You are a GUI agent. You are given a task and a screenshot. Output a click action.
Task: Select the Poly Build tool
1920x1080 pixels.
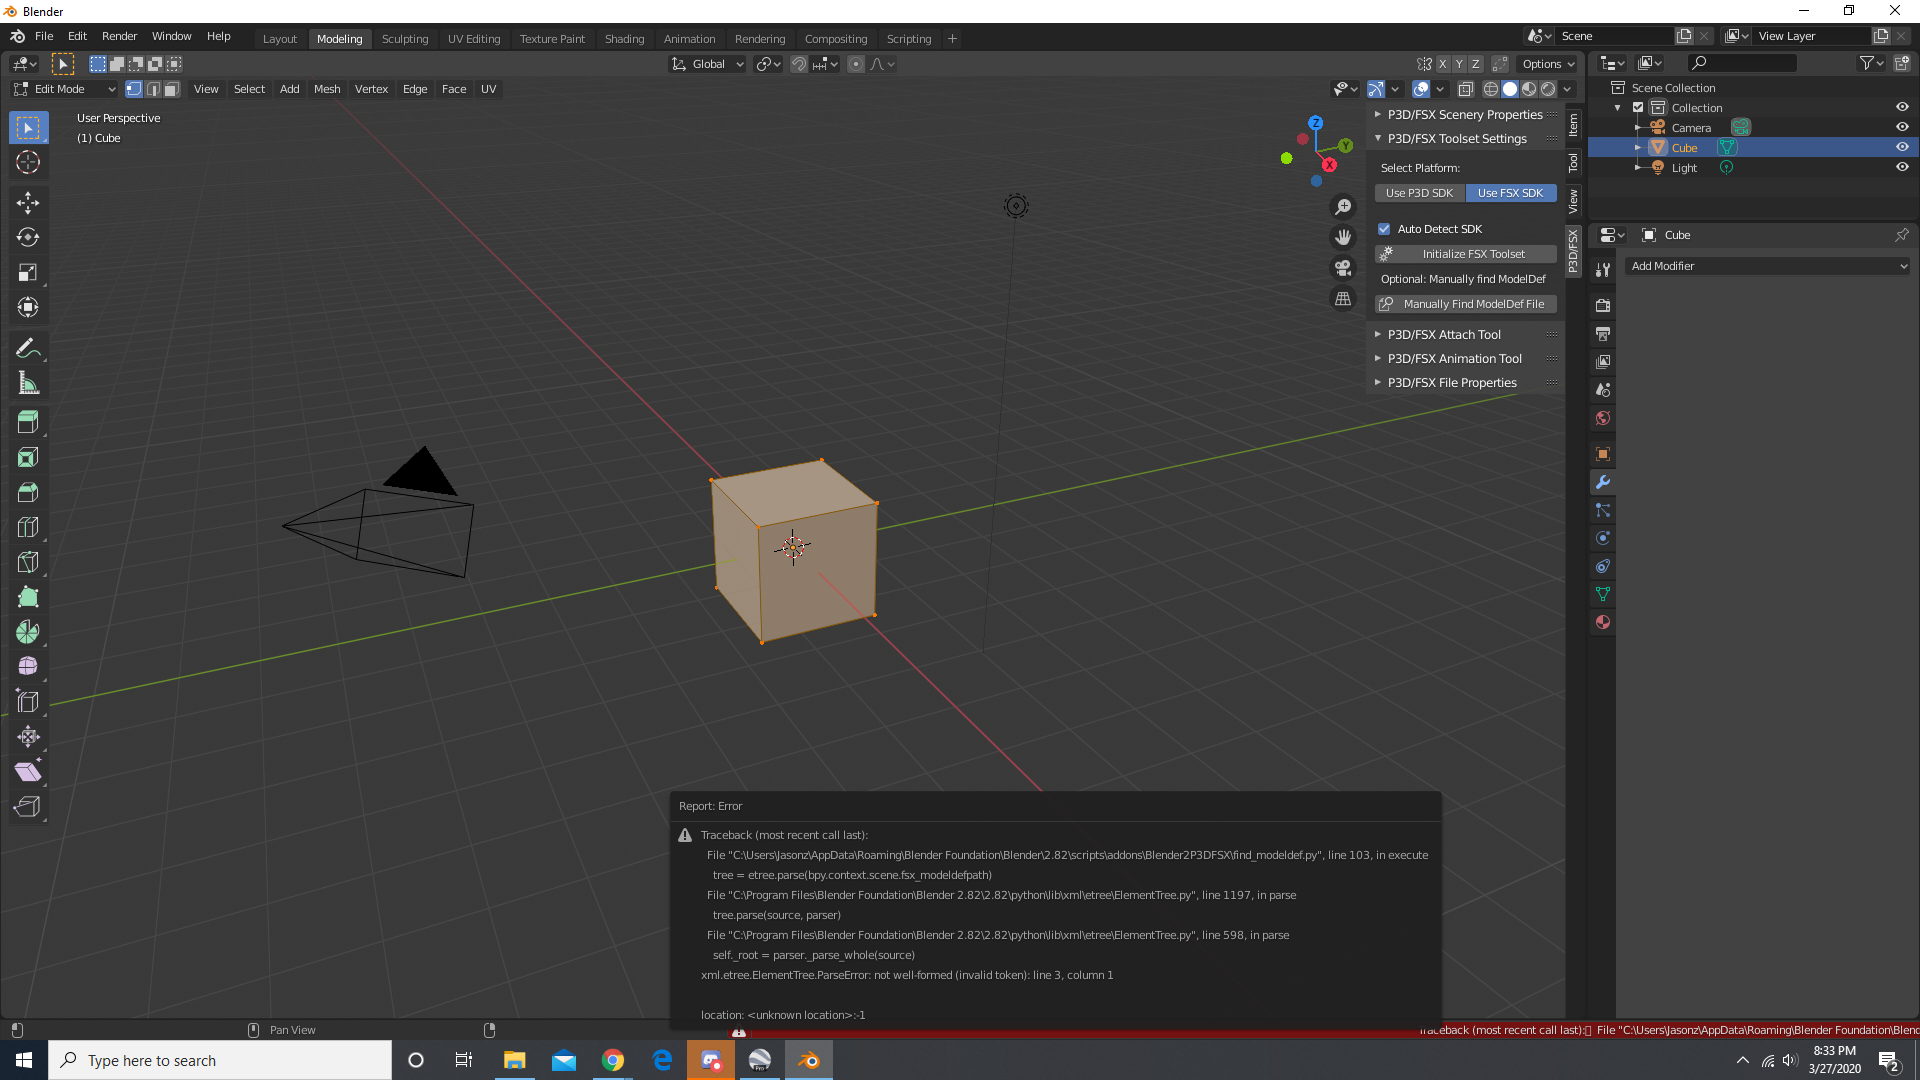click(x=28, y=597)
